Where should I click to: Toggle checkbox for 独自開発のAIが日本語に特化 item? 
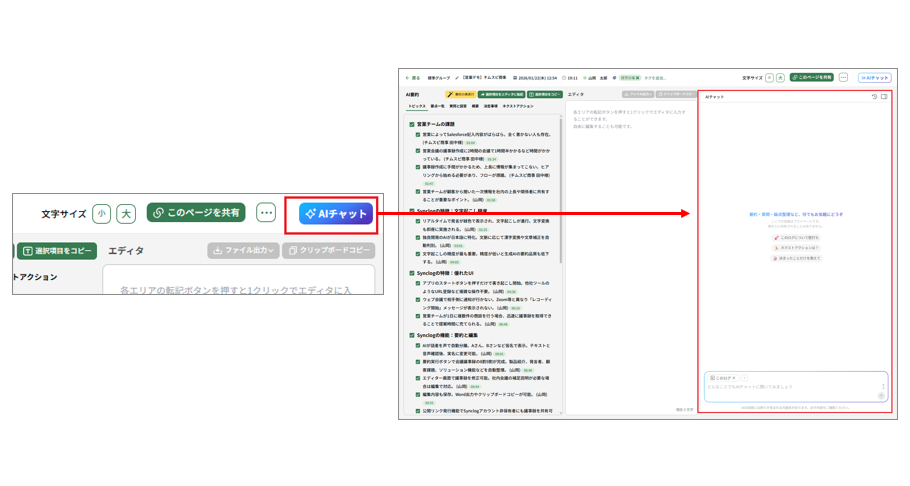(417, 237)
